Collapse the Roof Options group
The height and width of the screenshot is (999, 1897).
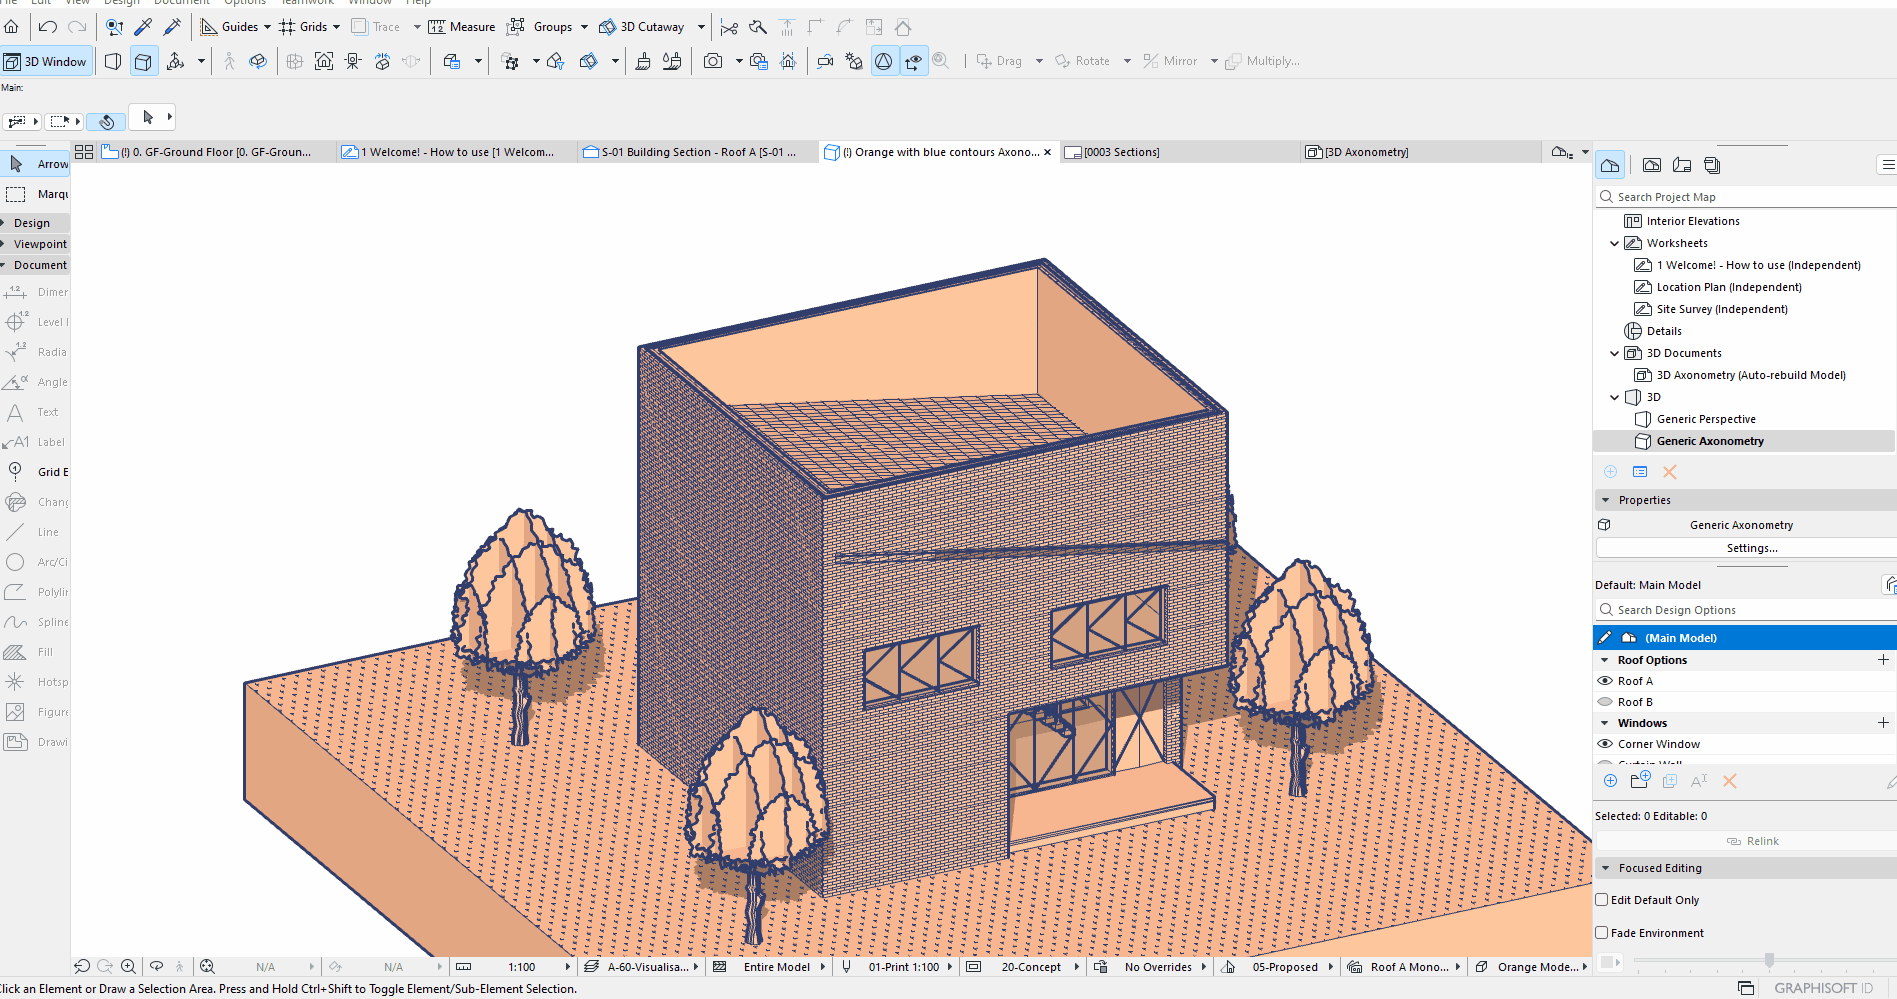pos(1606,660)
